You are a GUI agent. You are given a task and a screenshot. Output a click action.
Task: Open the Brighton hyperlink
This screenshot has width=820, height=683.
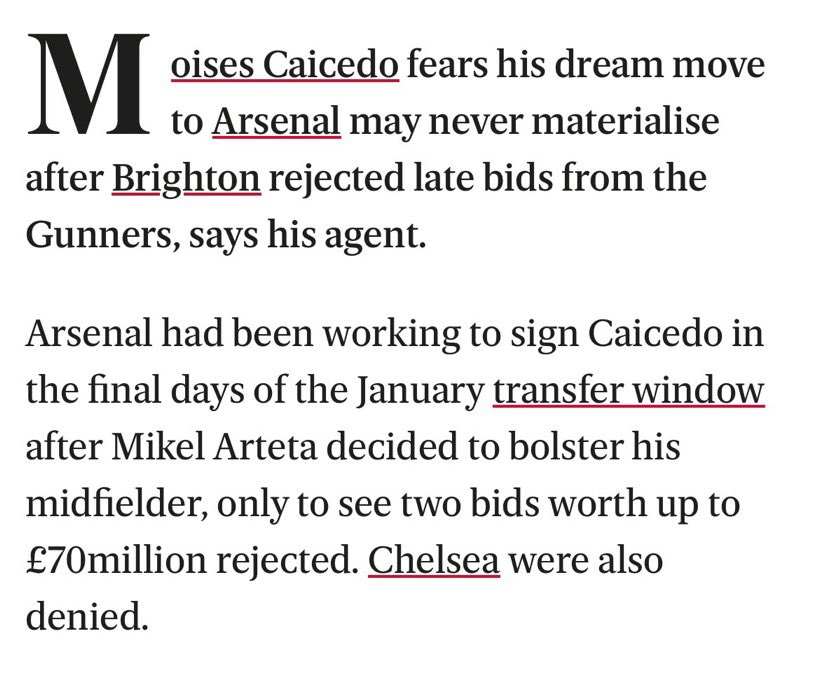tap(186, 178)
